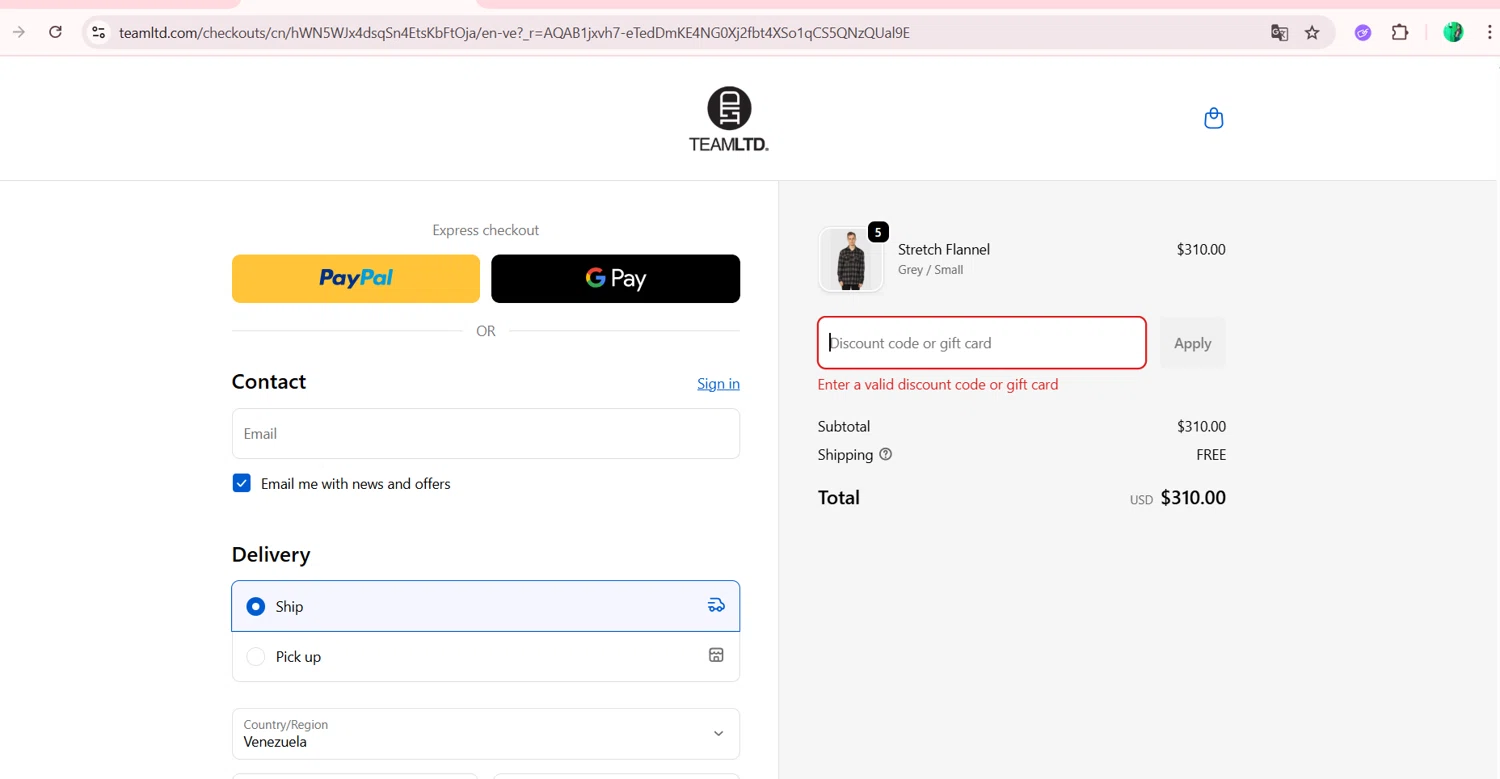Image resolution: width=1500 pixels, height=779 pixels.
Task: Toggle Email me with news and offers
Action: point(241,483)
